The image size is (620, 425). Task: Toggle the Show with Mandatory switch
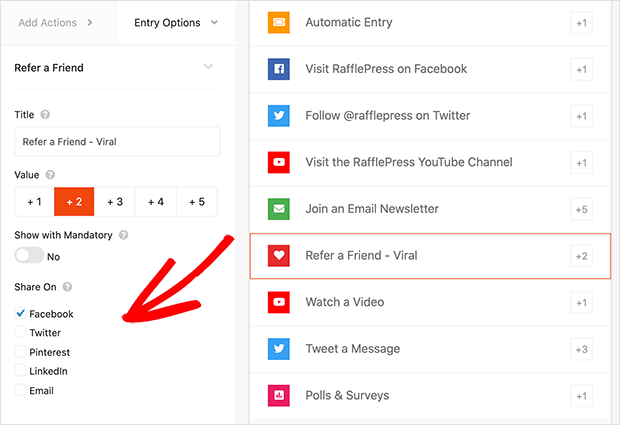(29, 255)
